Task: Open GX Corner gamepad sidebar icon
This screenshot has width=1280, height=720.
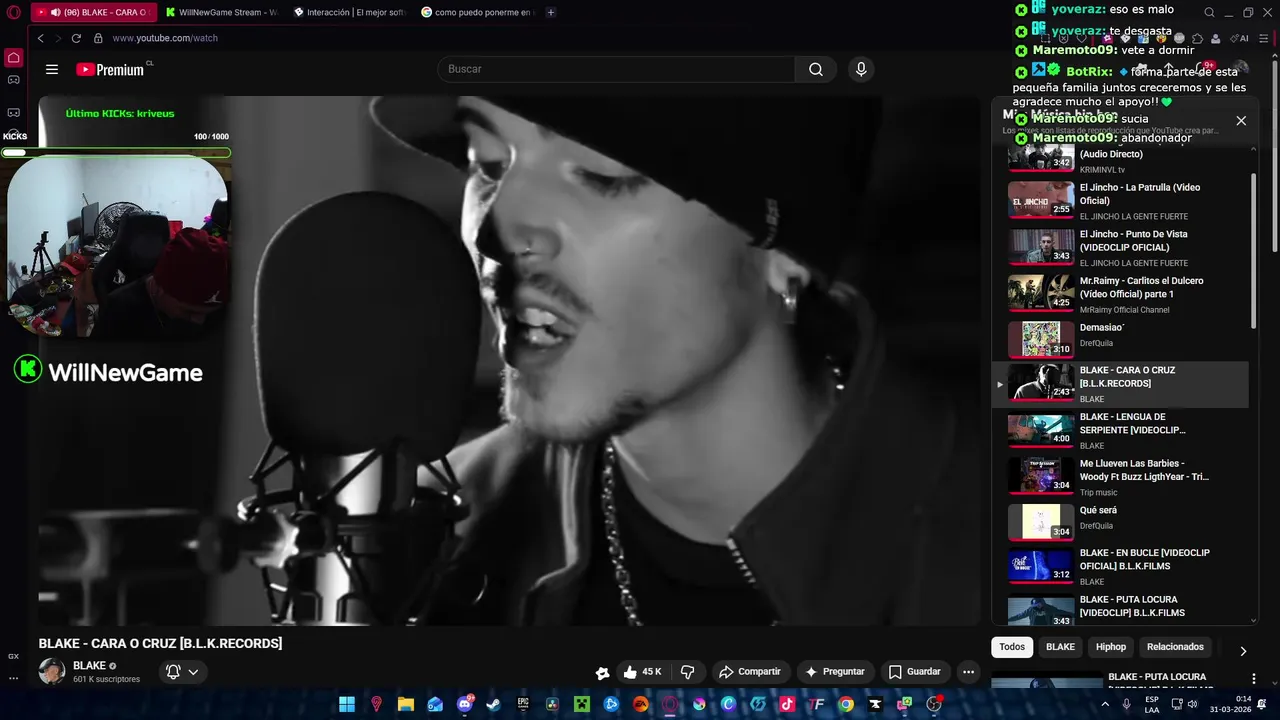Action: tap(14, 80)
